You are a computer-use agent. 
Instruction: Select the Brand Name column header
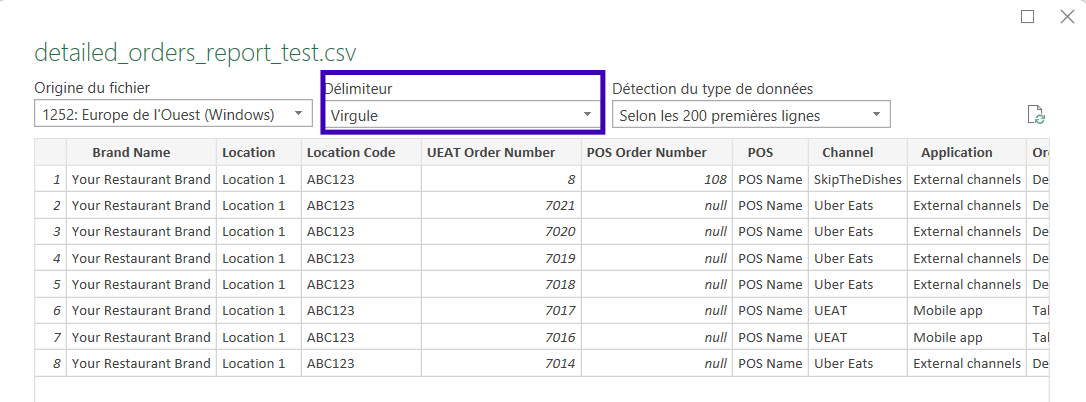(141, 152)
